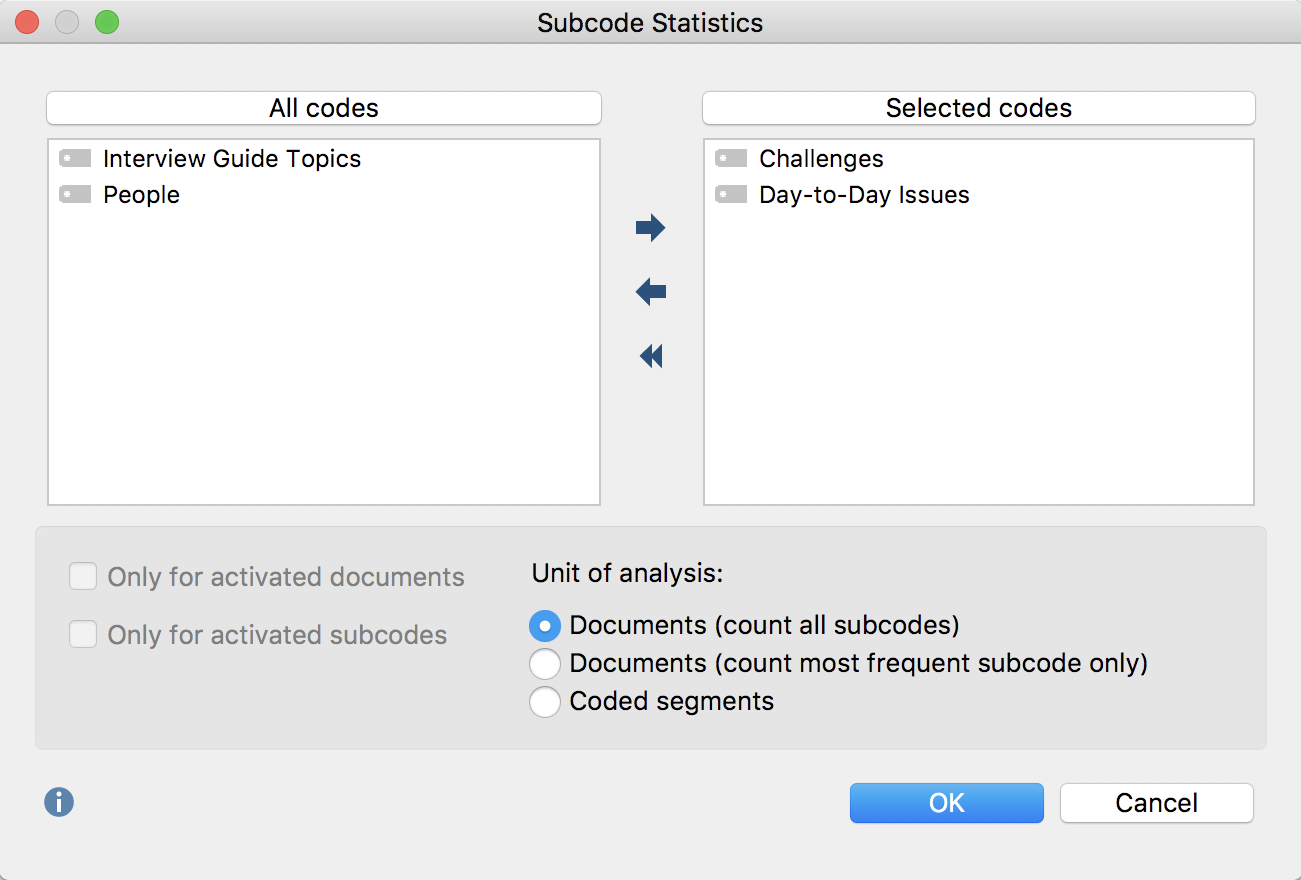Confirm with the OK button
This screenshot has width=1301, height=880.
click(947, 803)
